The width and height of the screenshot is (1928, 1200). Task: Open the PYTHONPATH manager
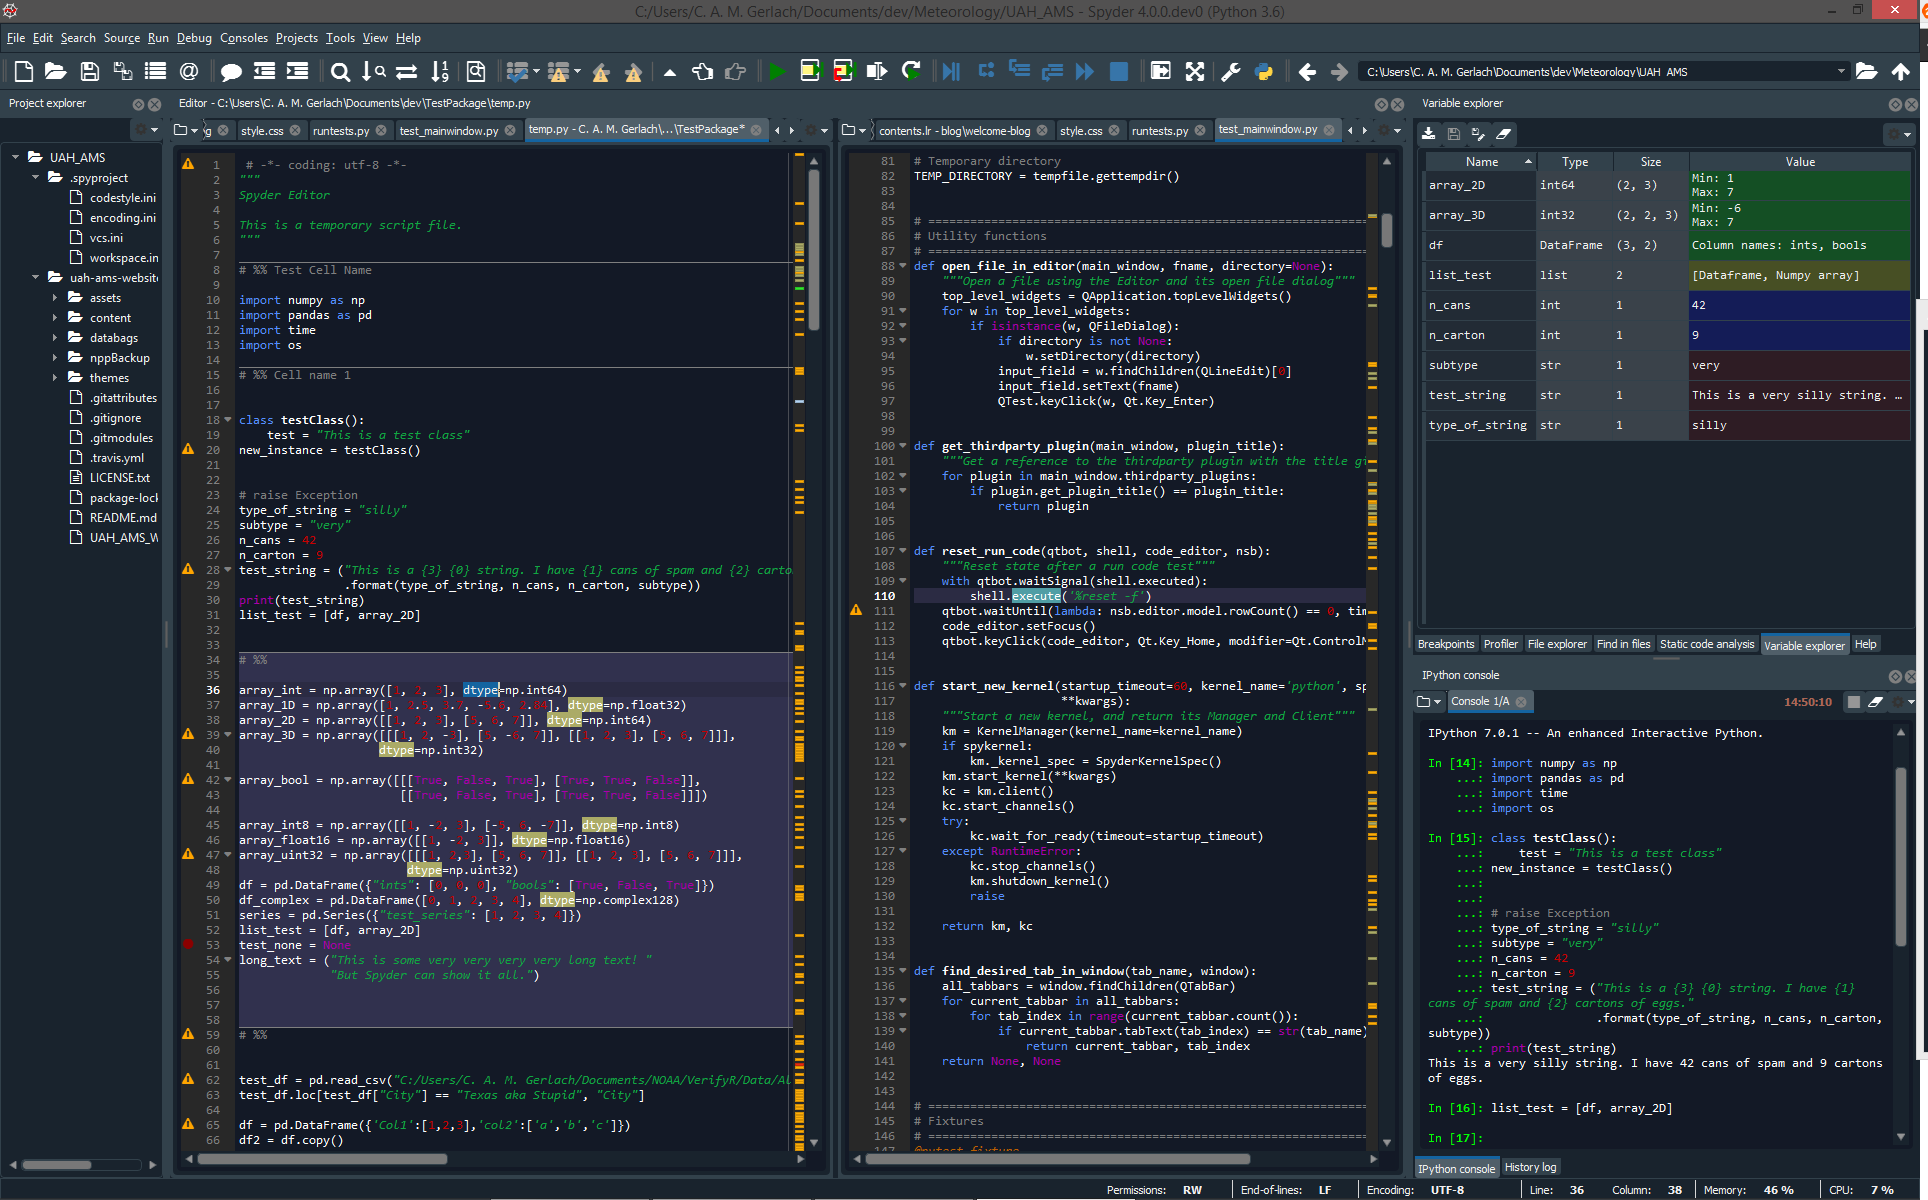coord(1265,71)
